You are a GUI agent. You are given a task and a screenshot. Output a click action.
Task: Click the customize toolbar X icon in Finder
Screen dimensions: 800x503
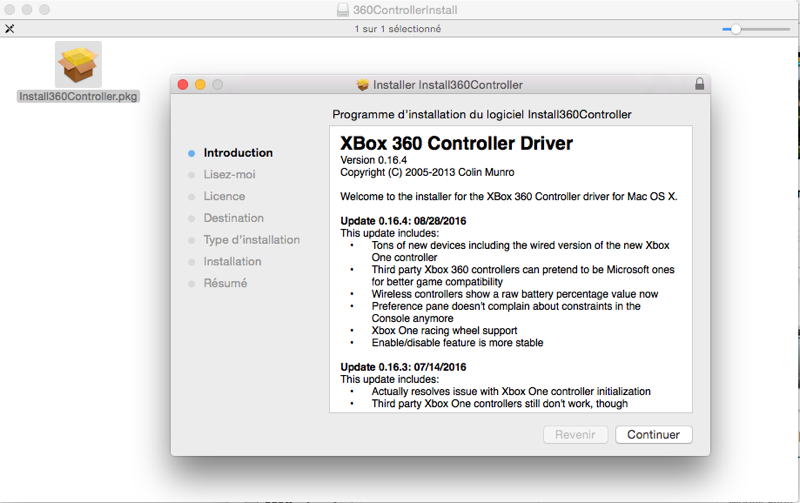coord(10,29)
